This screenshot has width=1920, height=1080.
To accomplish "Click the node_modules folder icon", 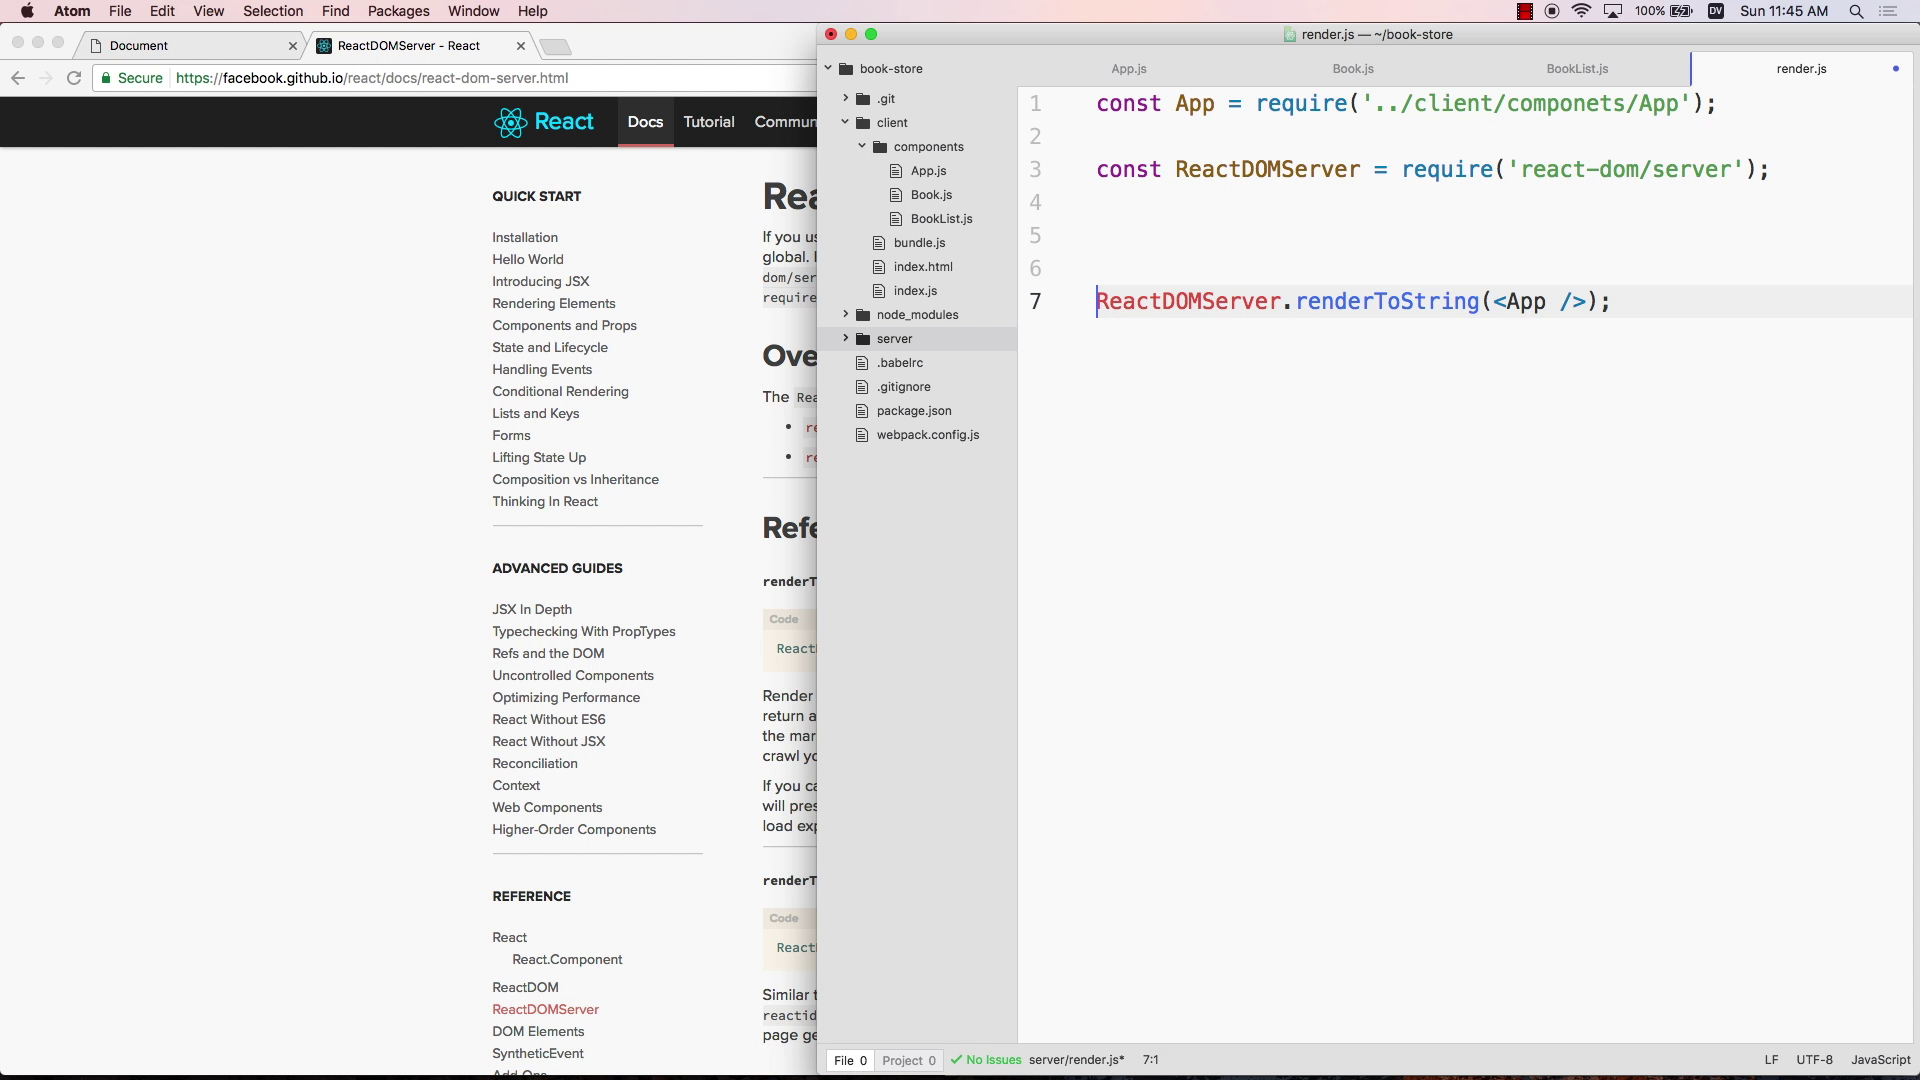I will [x=863, y=315].
